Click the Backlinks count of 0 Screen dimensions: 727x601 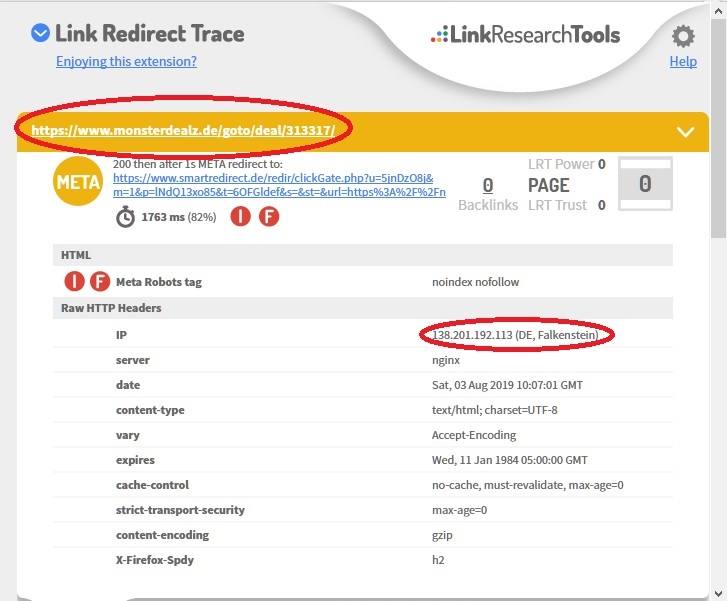488,185
